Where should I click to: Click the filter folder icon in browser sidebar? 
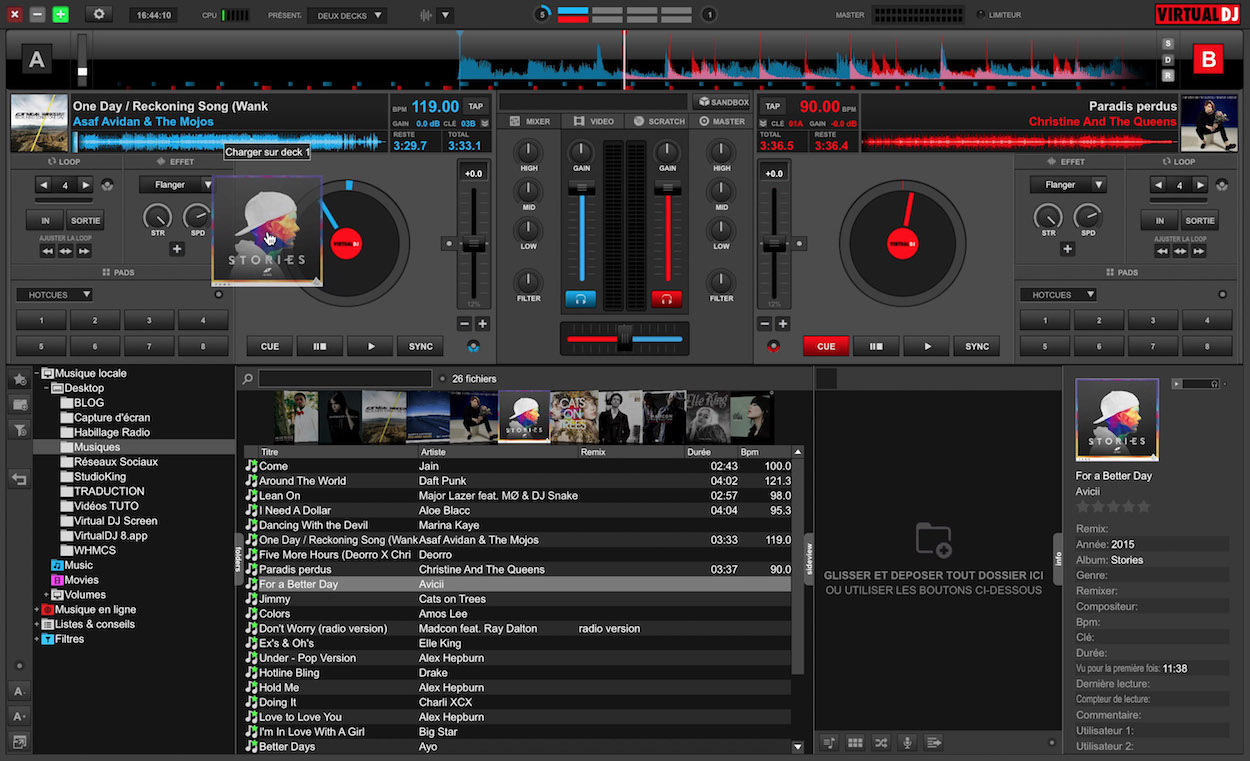(x=19, y=429)
